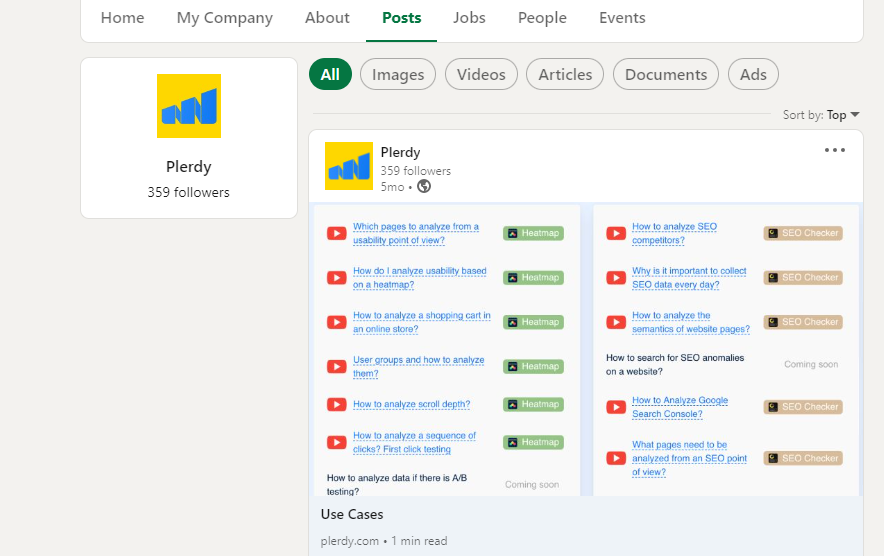Click Heatmap tag beside usability pages video
The height and width of the screenshot is (556, 884).
(x=533, y=233)
